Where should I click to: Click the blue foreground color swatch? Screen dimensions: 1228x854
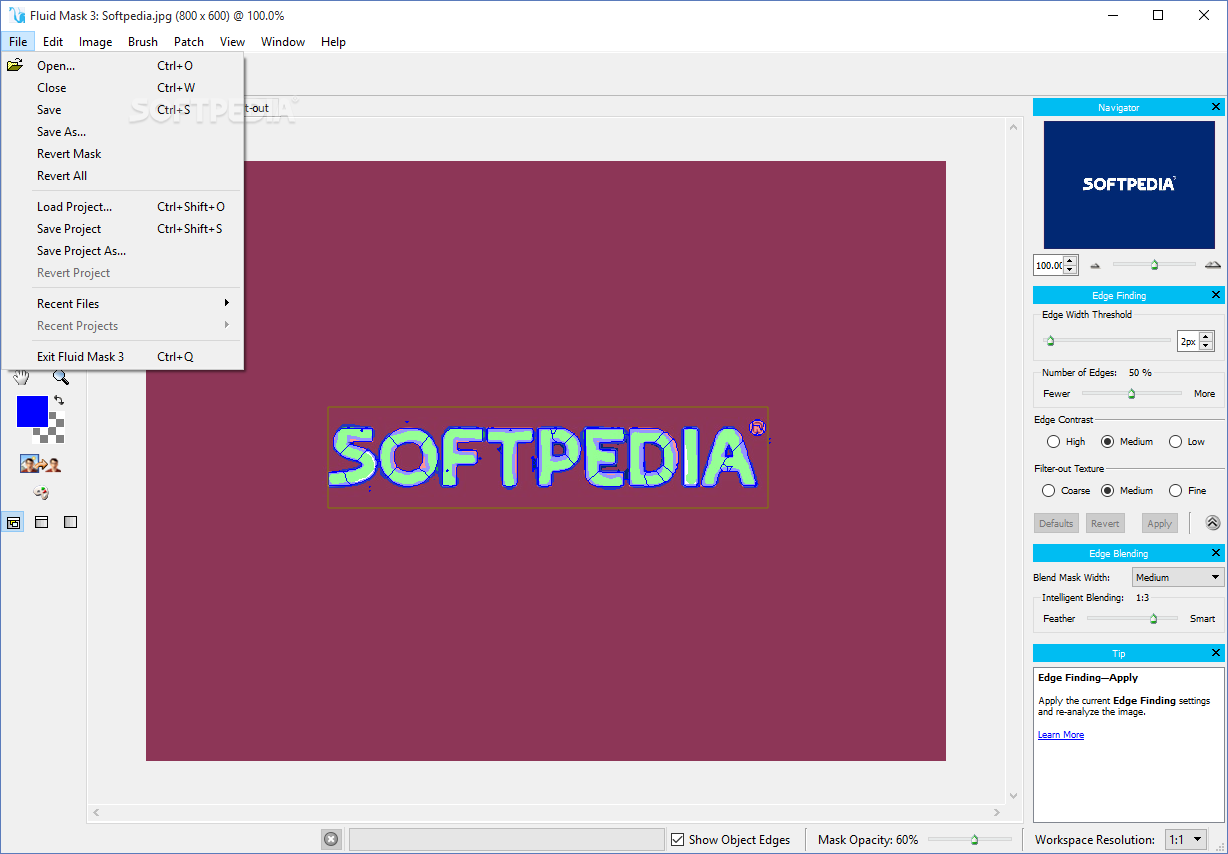32,411
